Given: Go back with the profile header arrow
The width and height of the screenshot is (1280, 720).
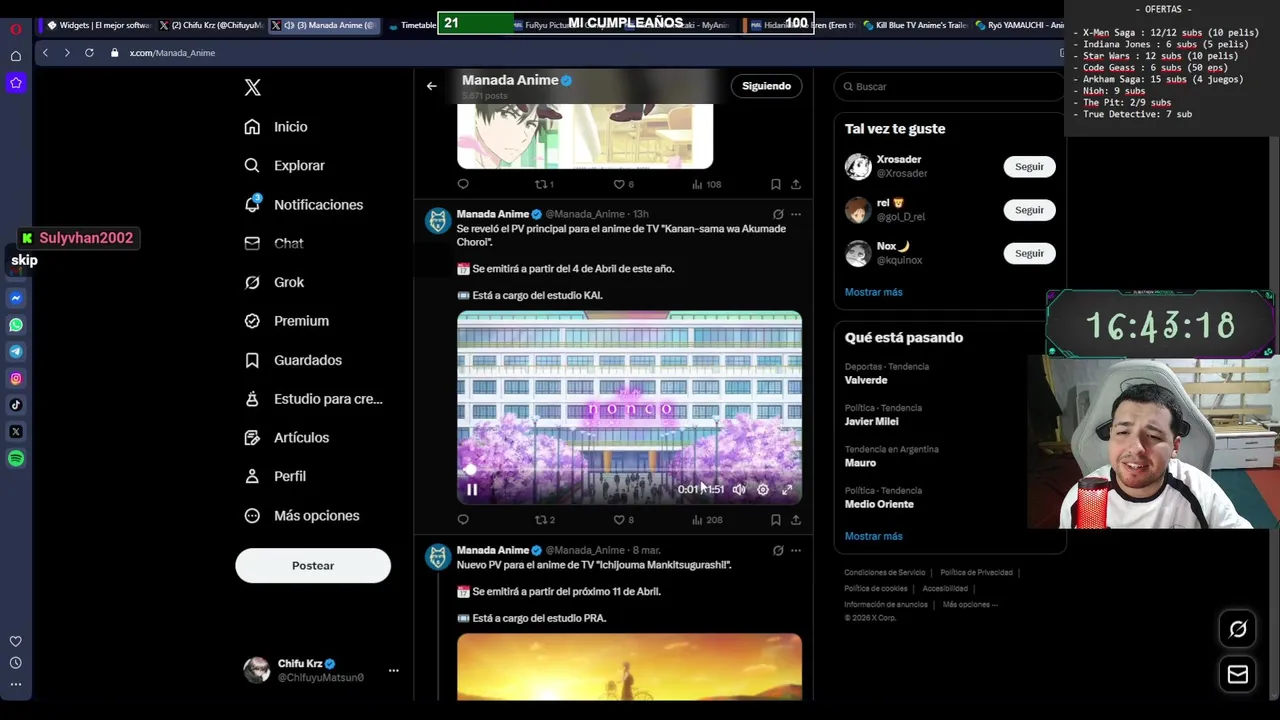Looking at the screenshot, I should pos(432,86).
